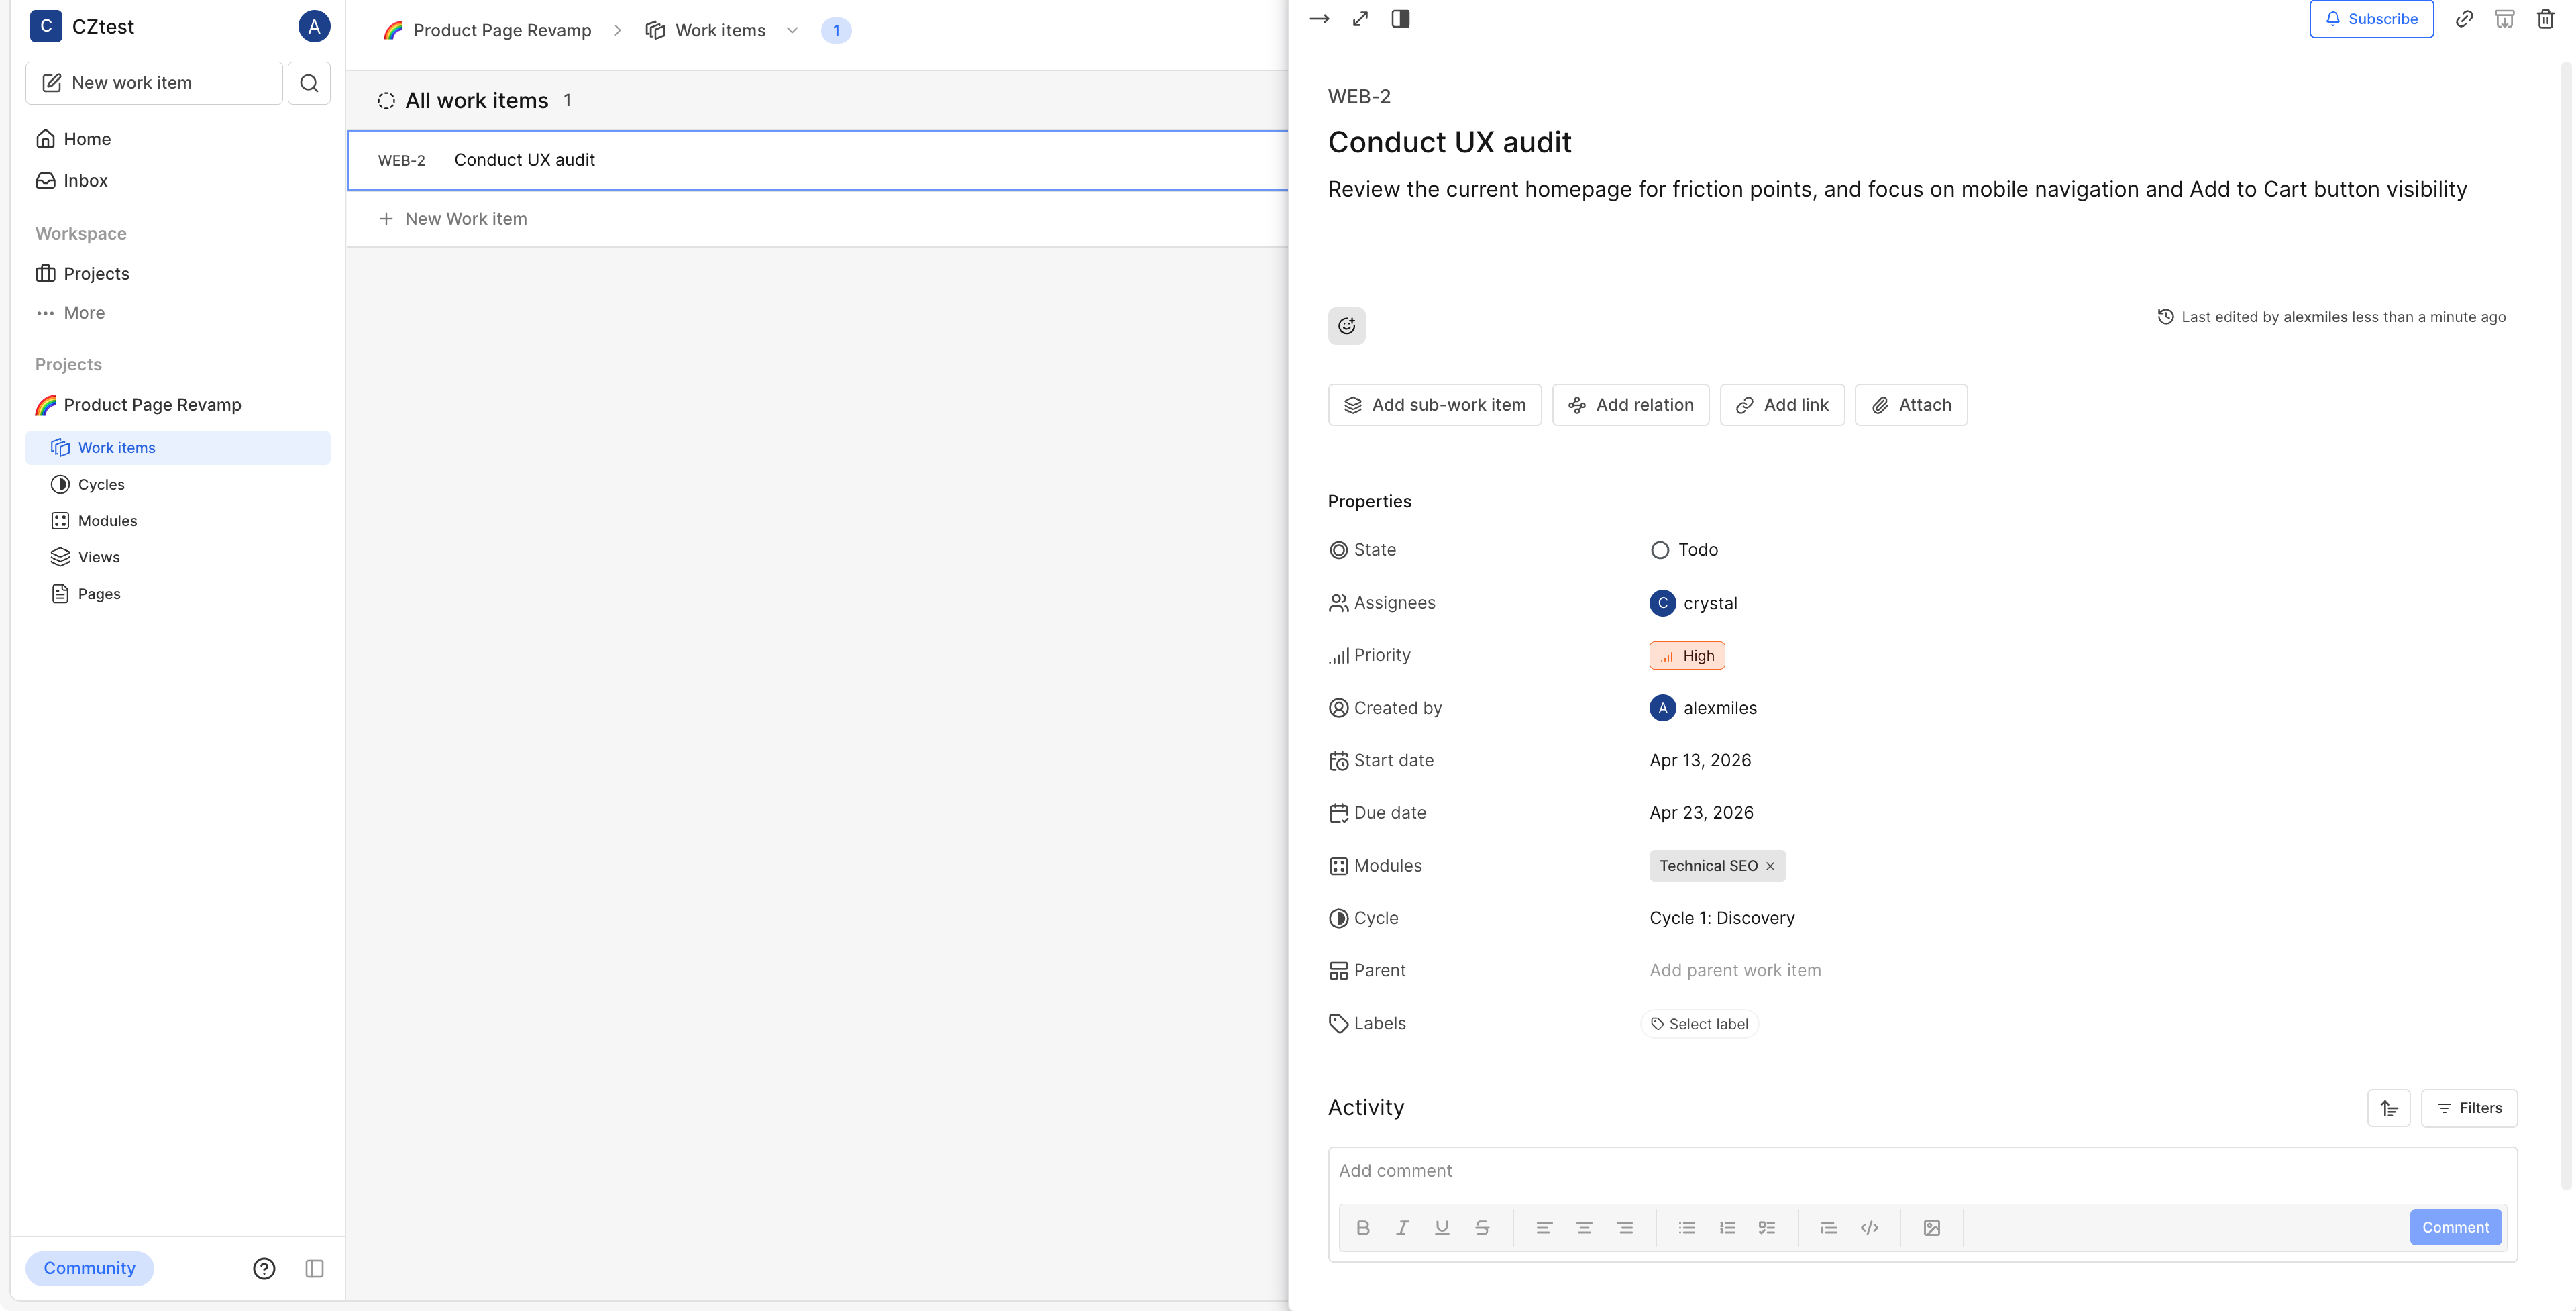Change the High priority dropdown
2576x1311 pixels.
tap(1687, 656)
